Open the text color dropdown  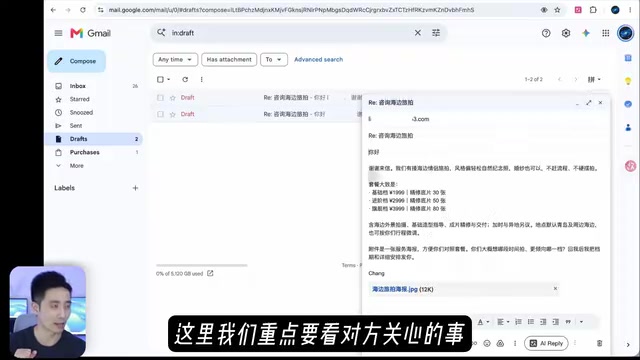pos(483,322)
